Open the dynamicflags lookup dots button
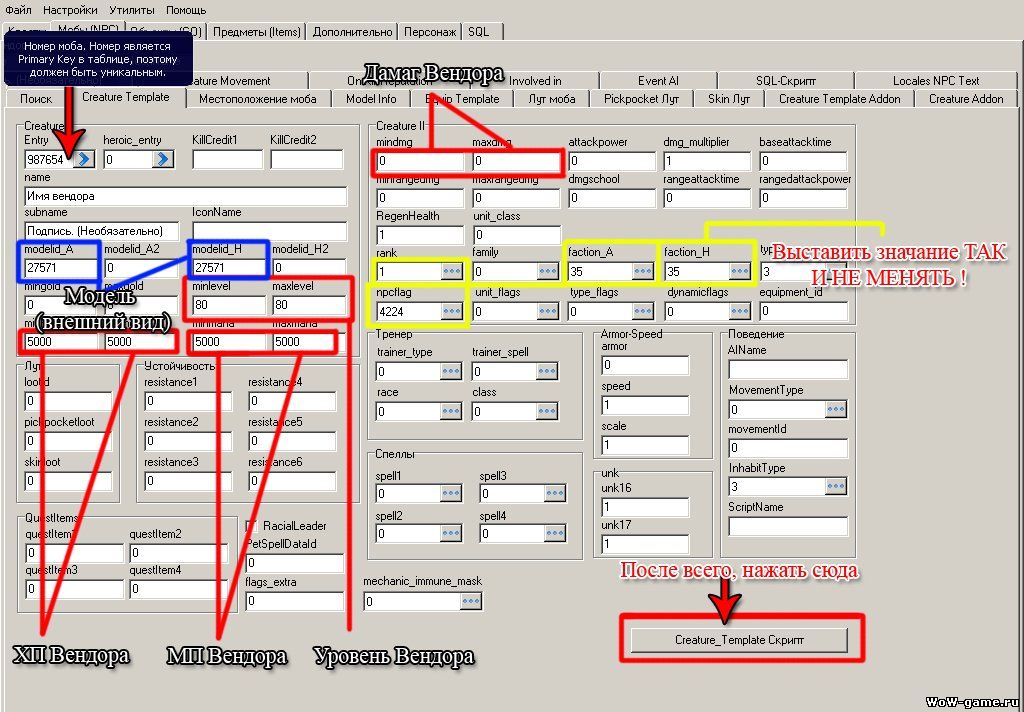Screen dimensions: 1024x712 click(739, 312)
